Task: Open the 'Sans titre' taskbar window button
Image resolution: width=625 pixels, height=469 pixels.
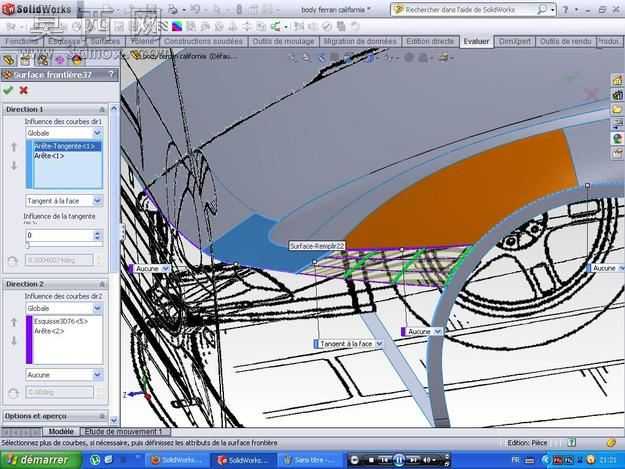Action: (x=309, y=460)
